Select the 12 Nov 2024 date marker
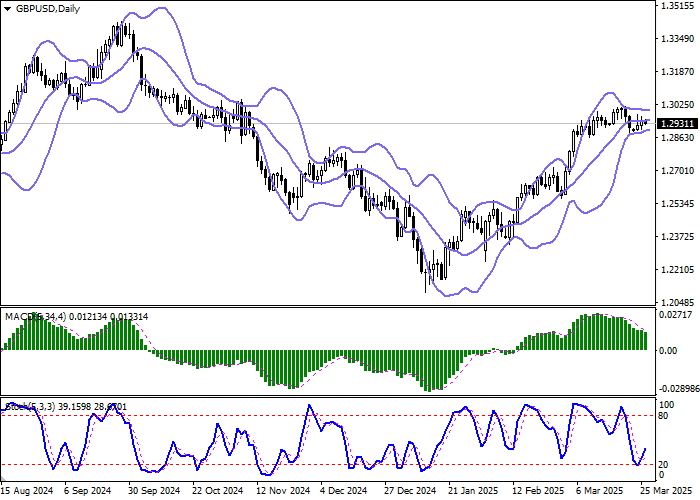Viewport: 700px width, 500px height. point(283,491)
